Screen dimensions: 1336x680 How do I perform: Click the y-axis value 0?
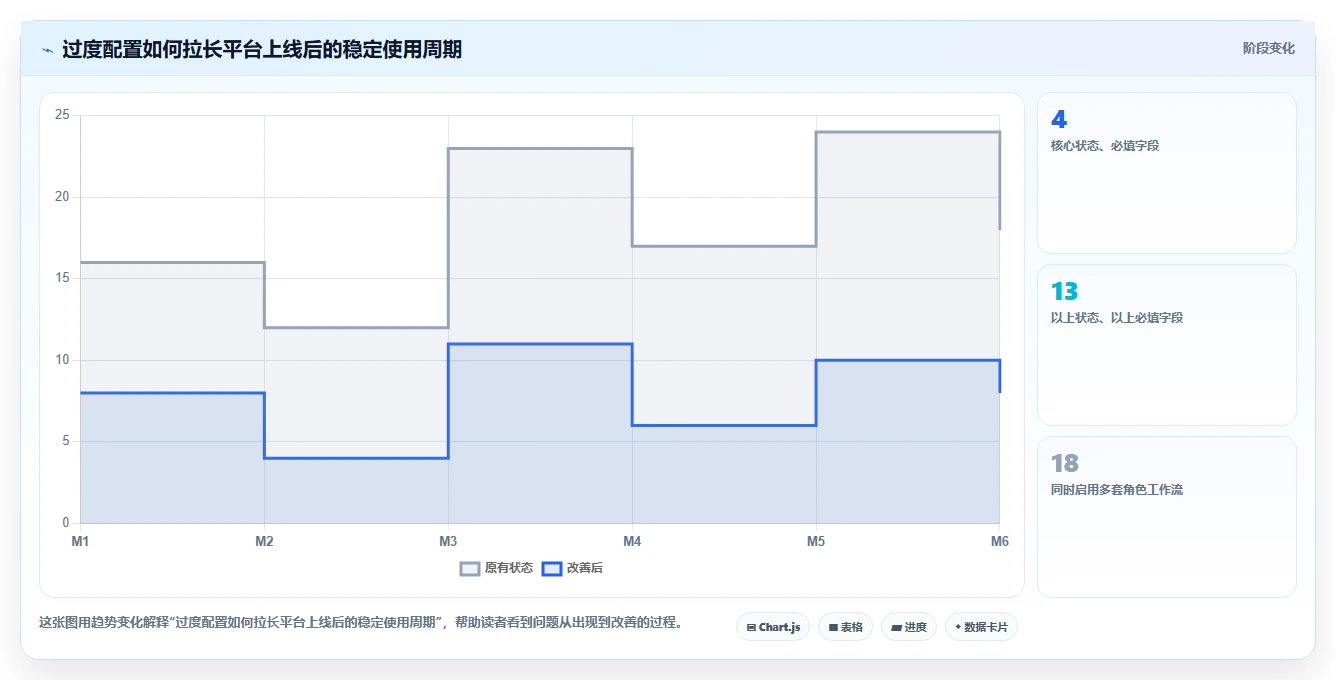pos(65,523)
